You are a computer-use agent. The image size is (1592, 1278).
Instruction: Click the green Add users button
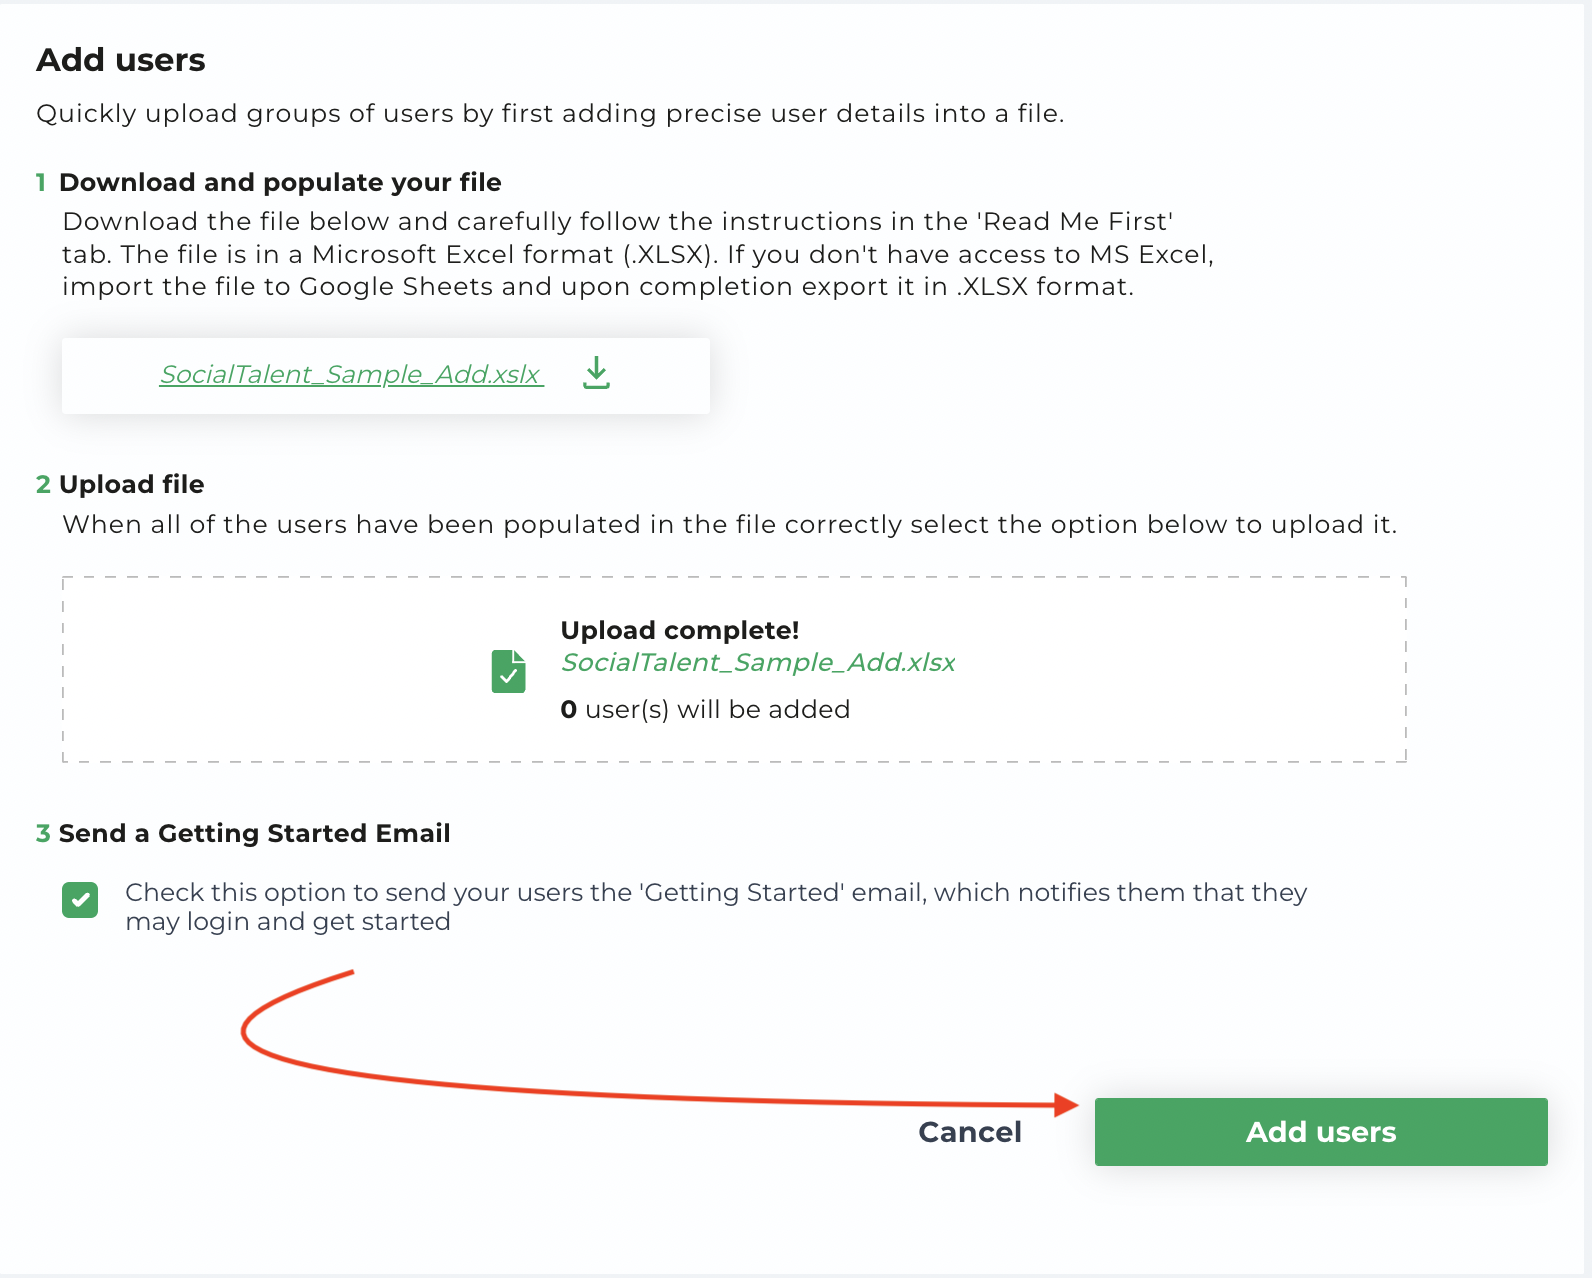(x=1321, y=1132)
